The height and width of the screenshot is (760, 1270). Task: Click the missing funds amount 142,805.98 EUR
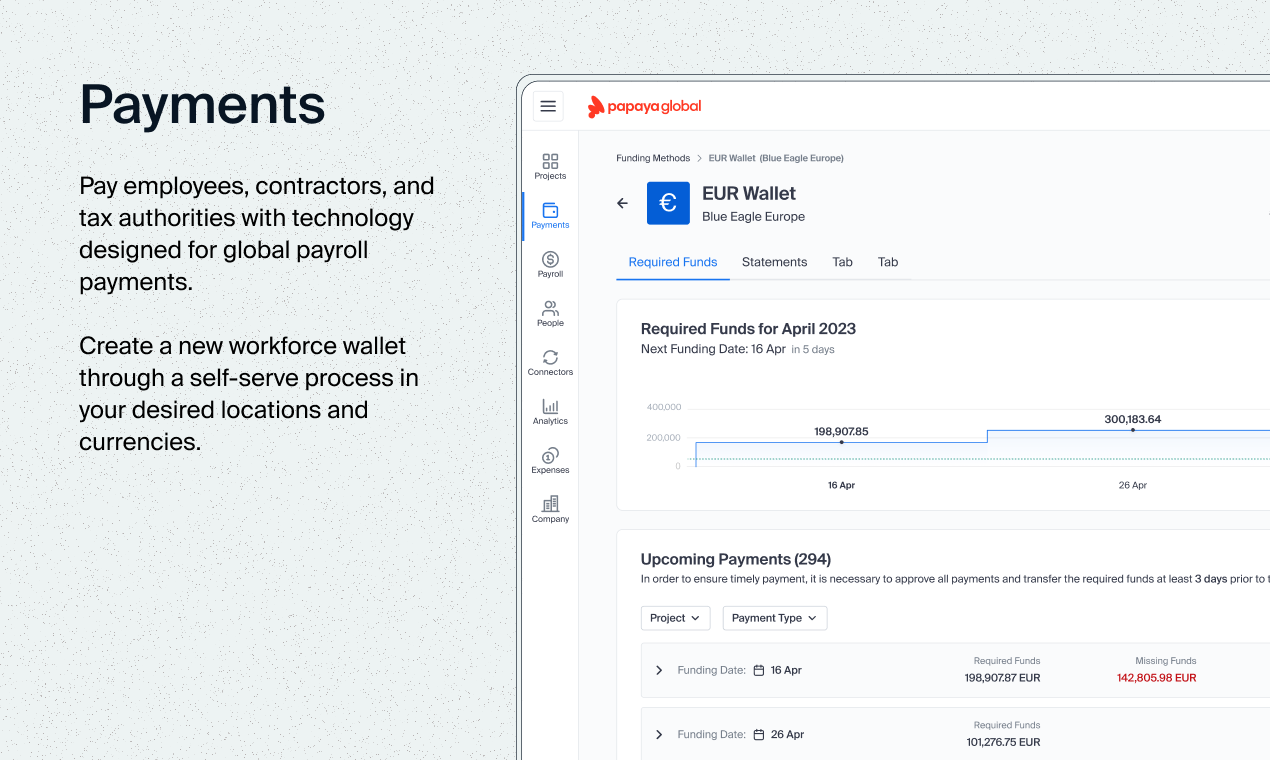coord(1156,677)
